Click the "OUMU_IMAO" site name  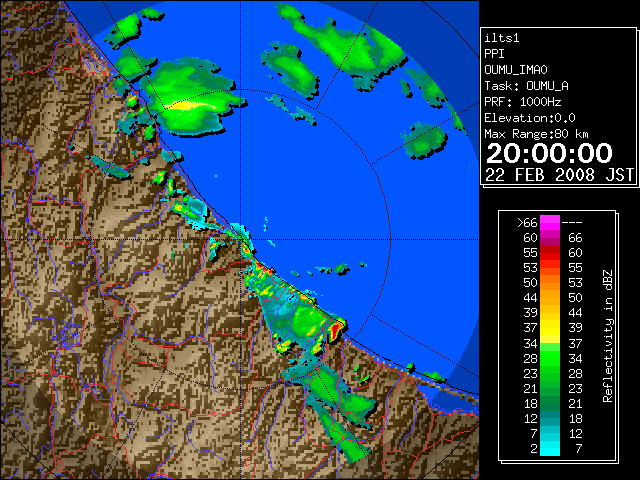516,70
